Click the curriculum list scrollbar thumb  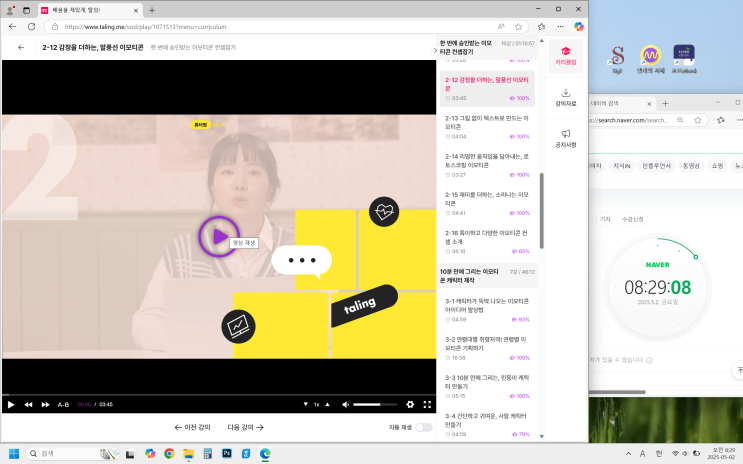[542, 210]
